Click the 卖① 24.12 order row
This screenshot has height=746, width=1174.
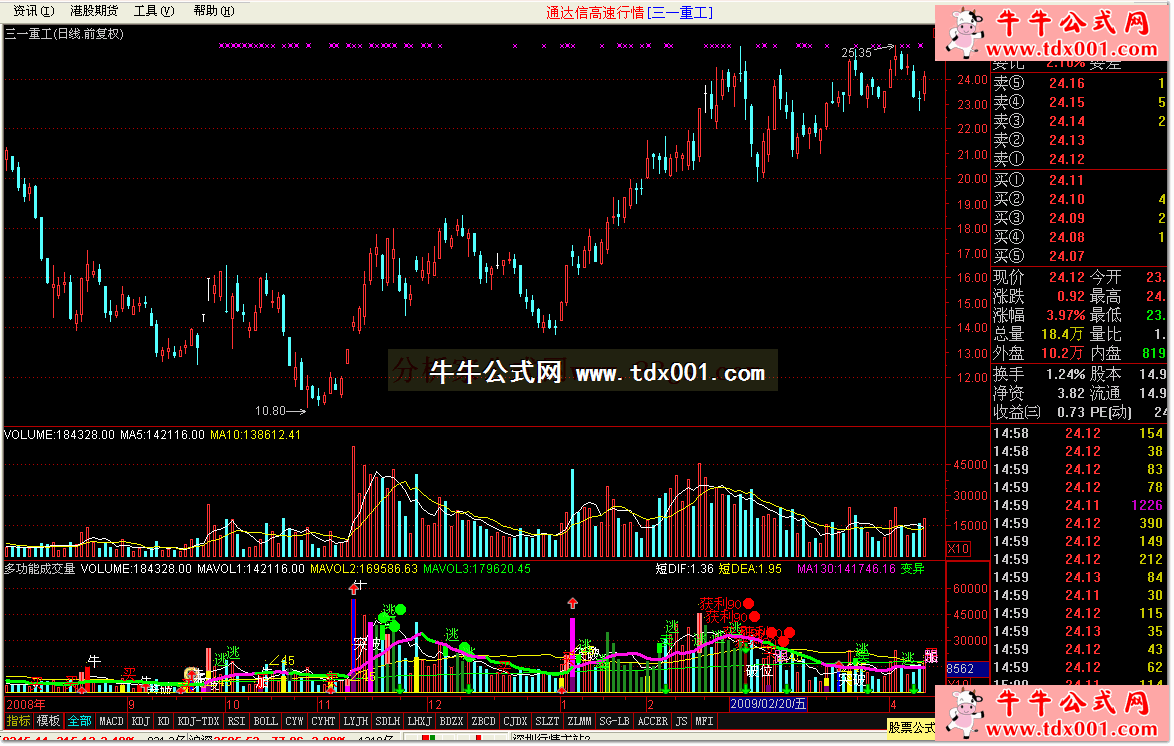pyautogui.click(x=1079, y=159)
